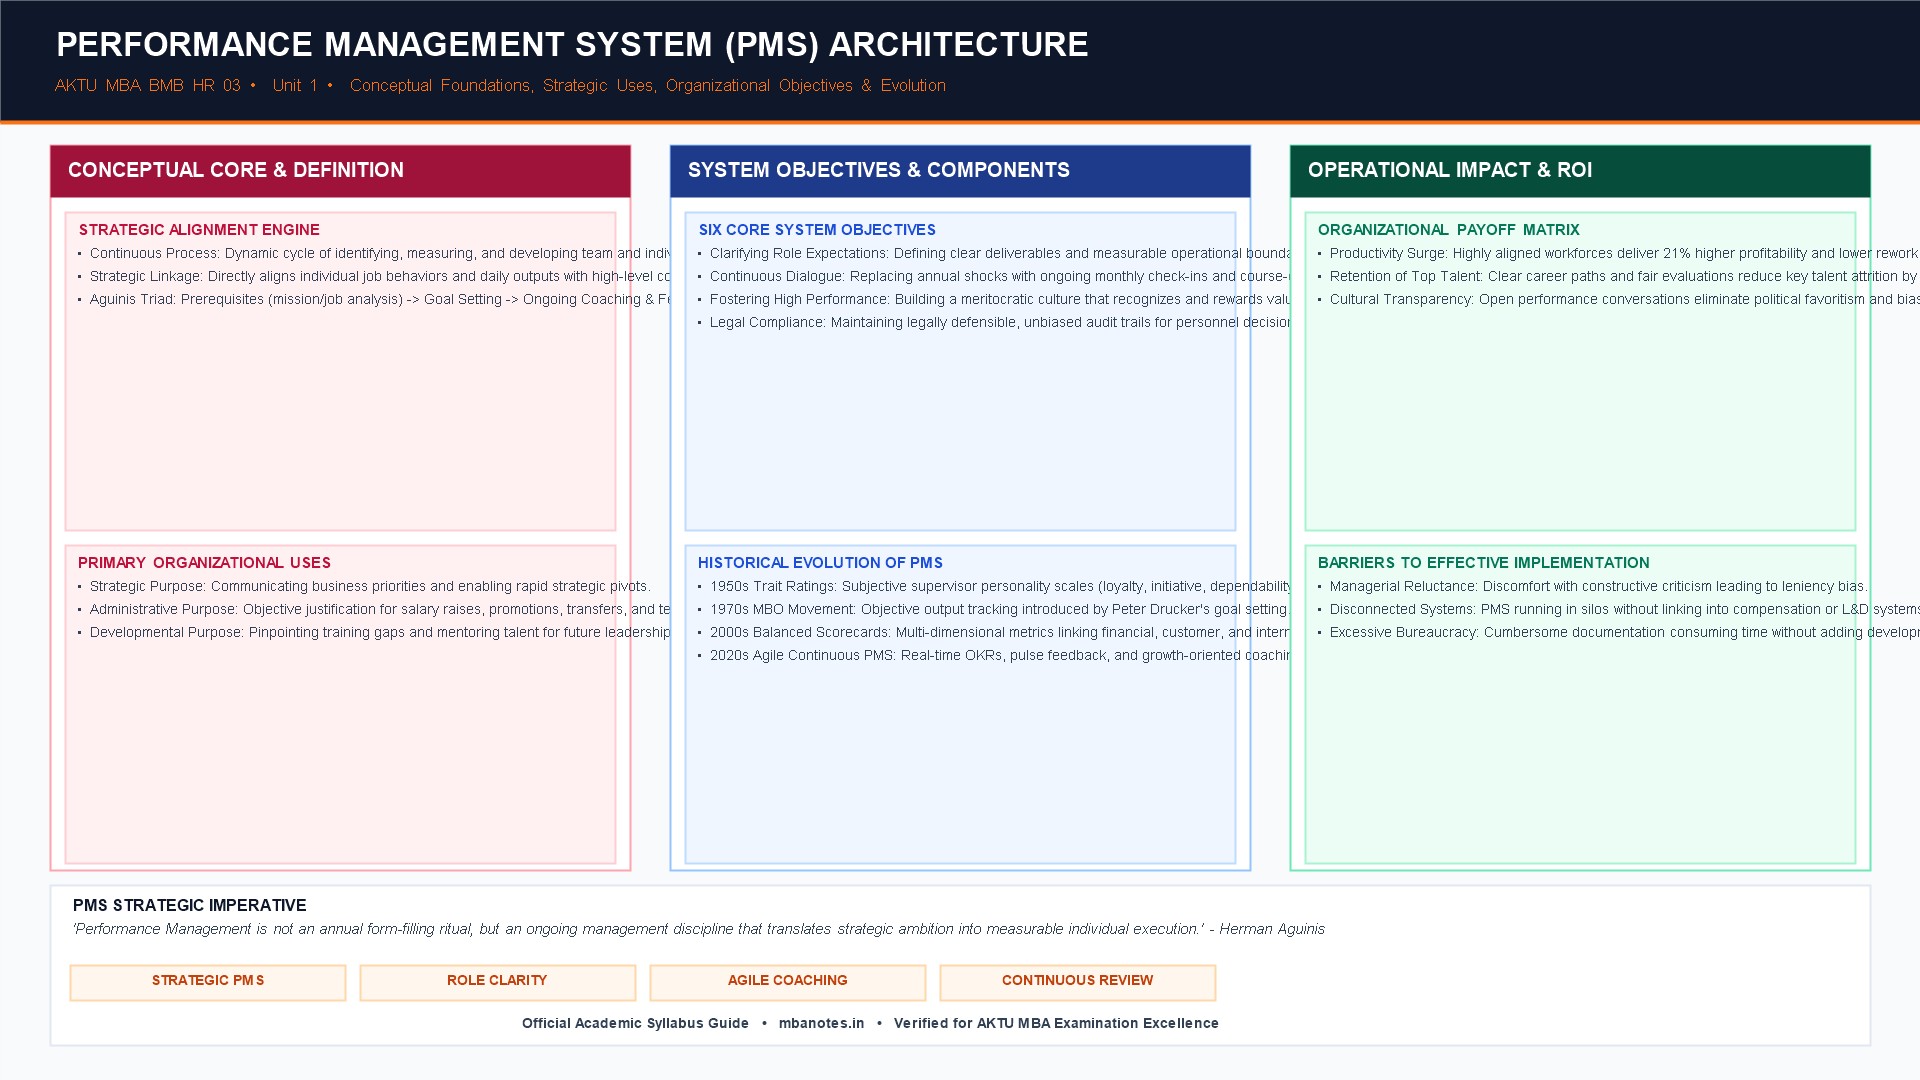Image resolution: width=1920 pixels, height=1080 pixels.
Task: Click the Six Core System Objectives heading
Action: coord(817,230)
